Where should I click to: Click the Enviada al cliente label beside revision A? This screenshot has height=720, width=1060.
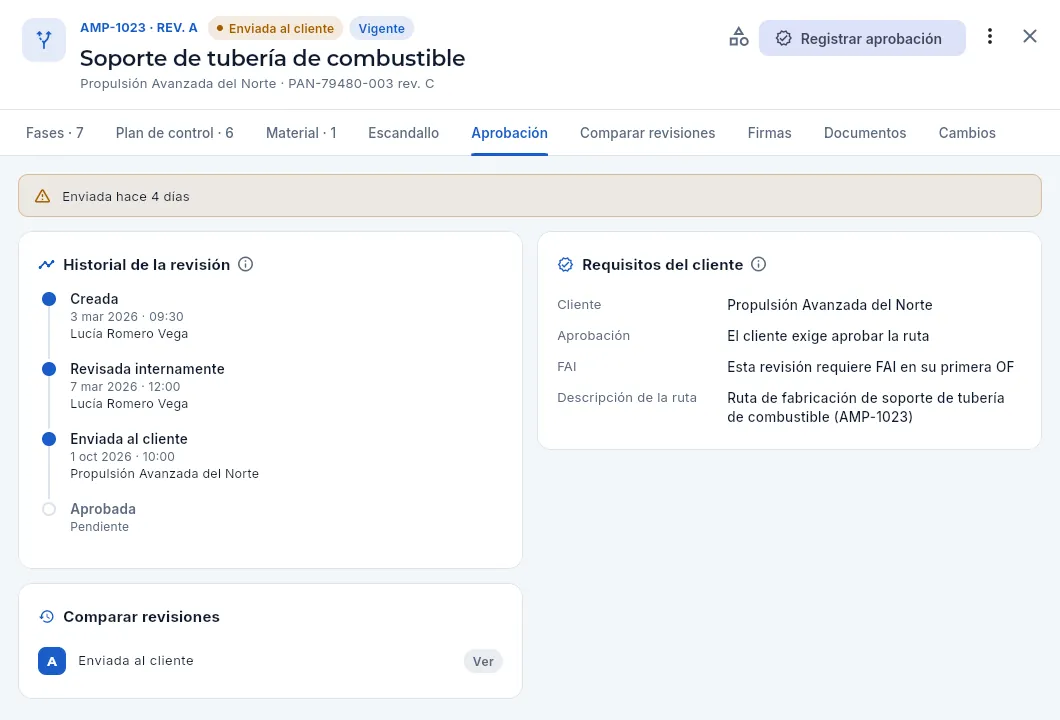[x=136, y=661]
